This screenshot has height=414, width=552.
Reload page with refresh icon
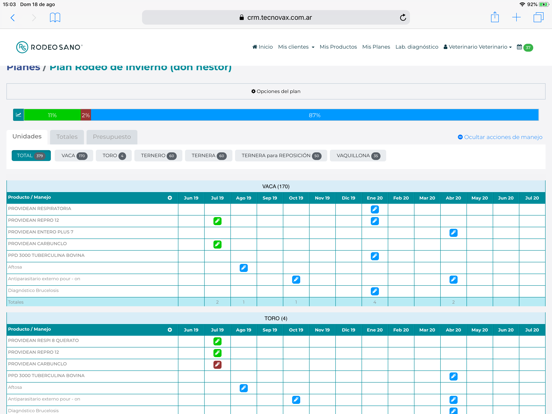tap(403, 18)
